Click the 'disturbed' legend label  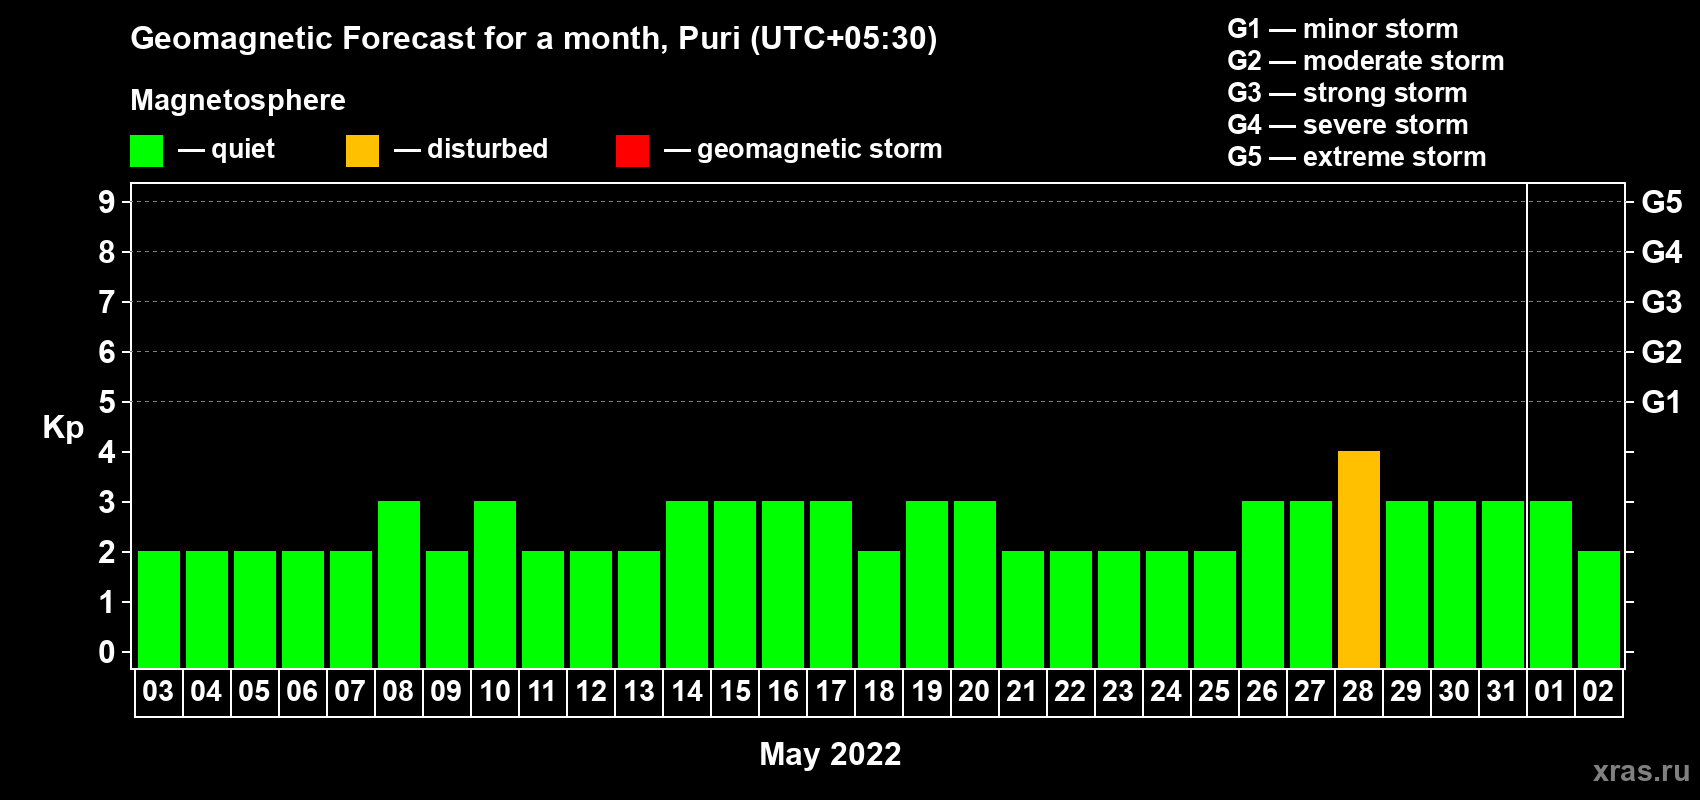click(x=487, y=149)
